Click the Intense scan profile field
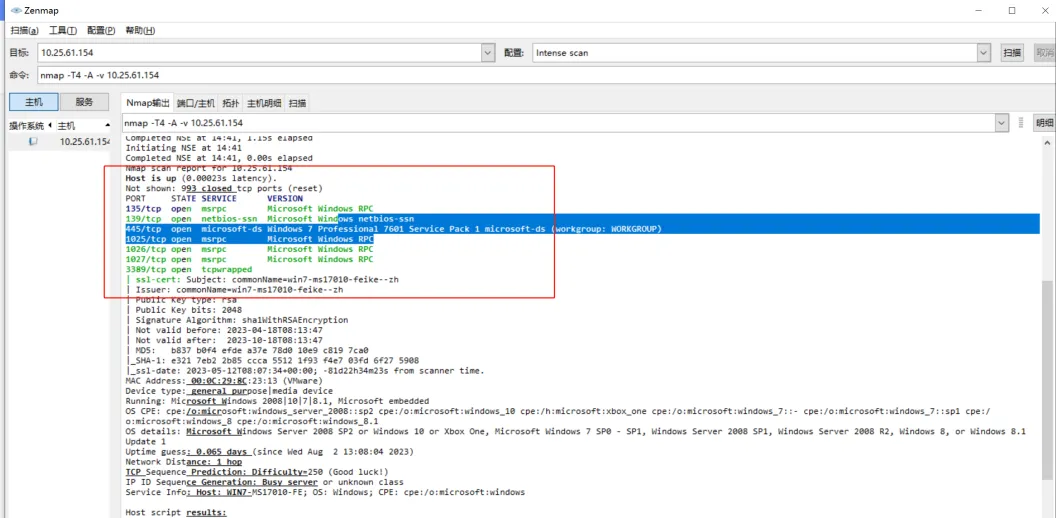 pos(754,53)
